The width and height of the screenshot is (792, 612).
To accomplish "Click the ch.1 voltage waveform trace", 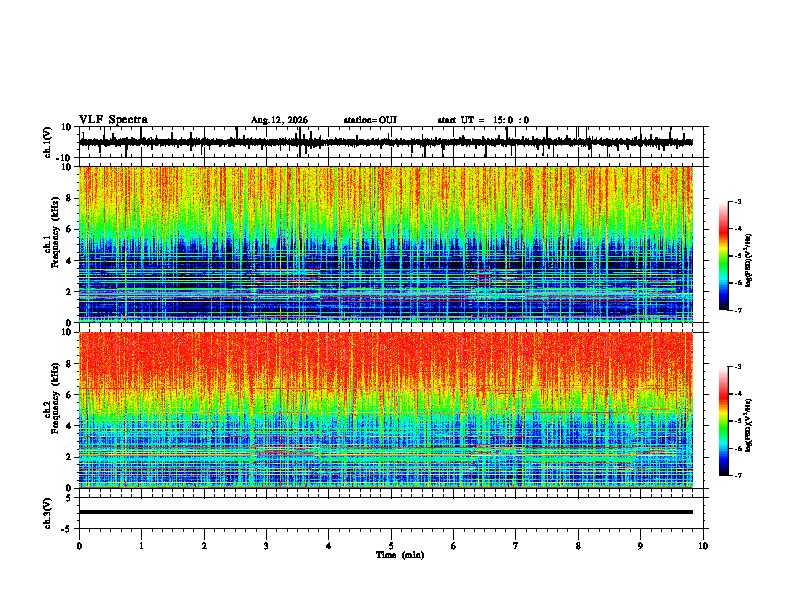I will [x=385, y=142].
